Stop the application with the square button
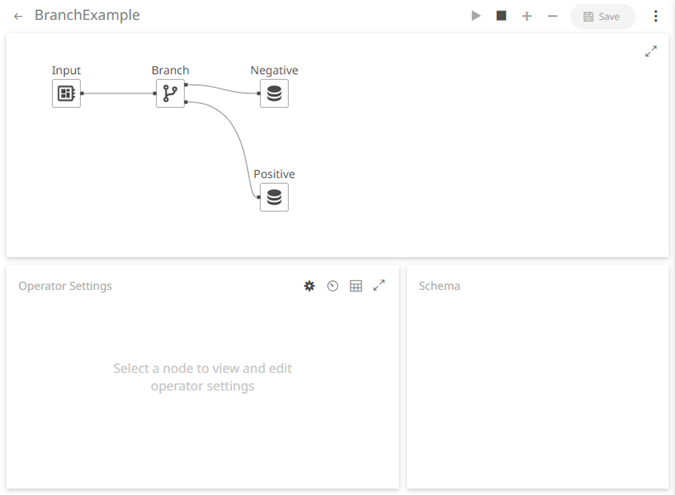The width and height of the screenshot is (675, 495). tap(501, 16)
